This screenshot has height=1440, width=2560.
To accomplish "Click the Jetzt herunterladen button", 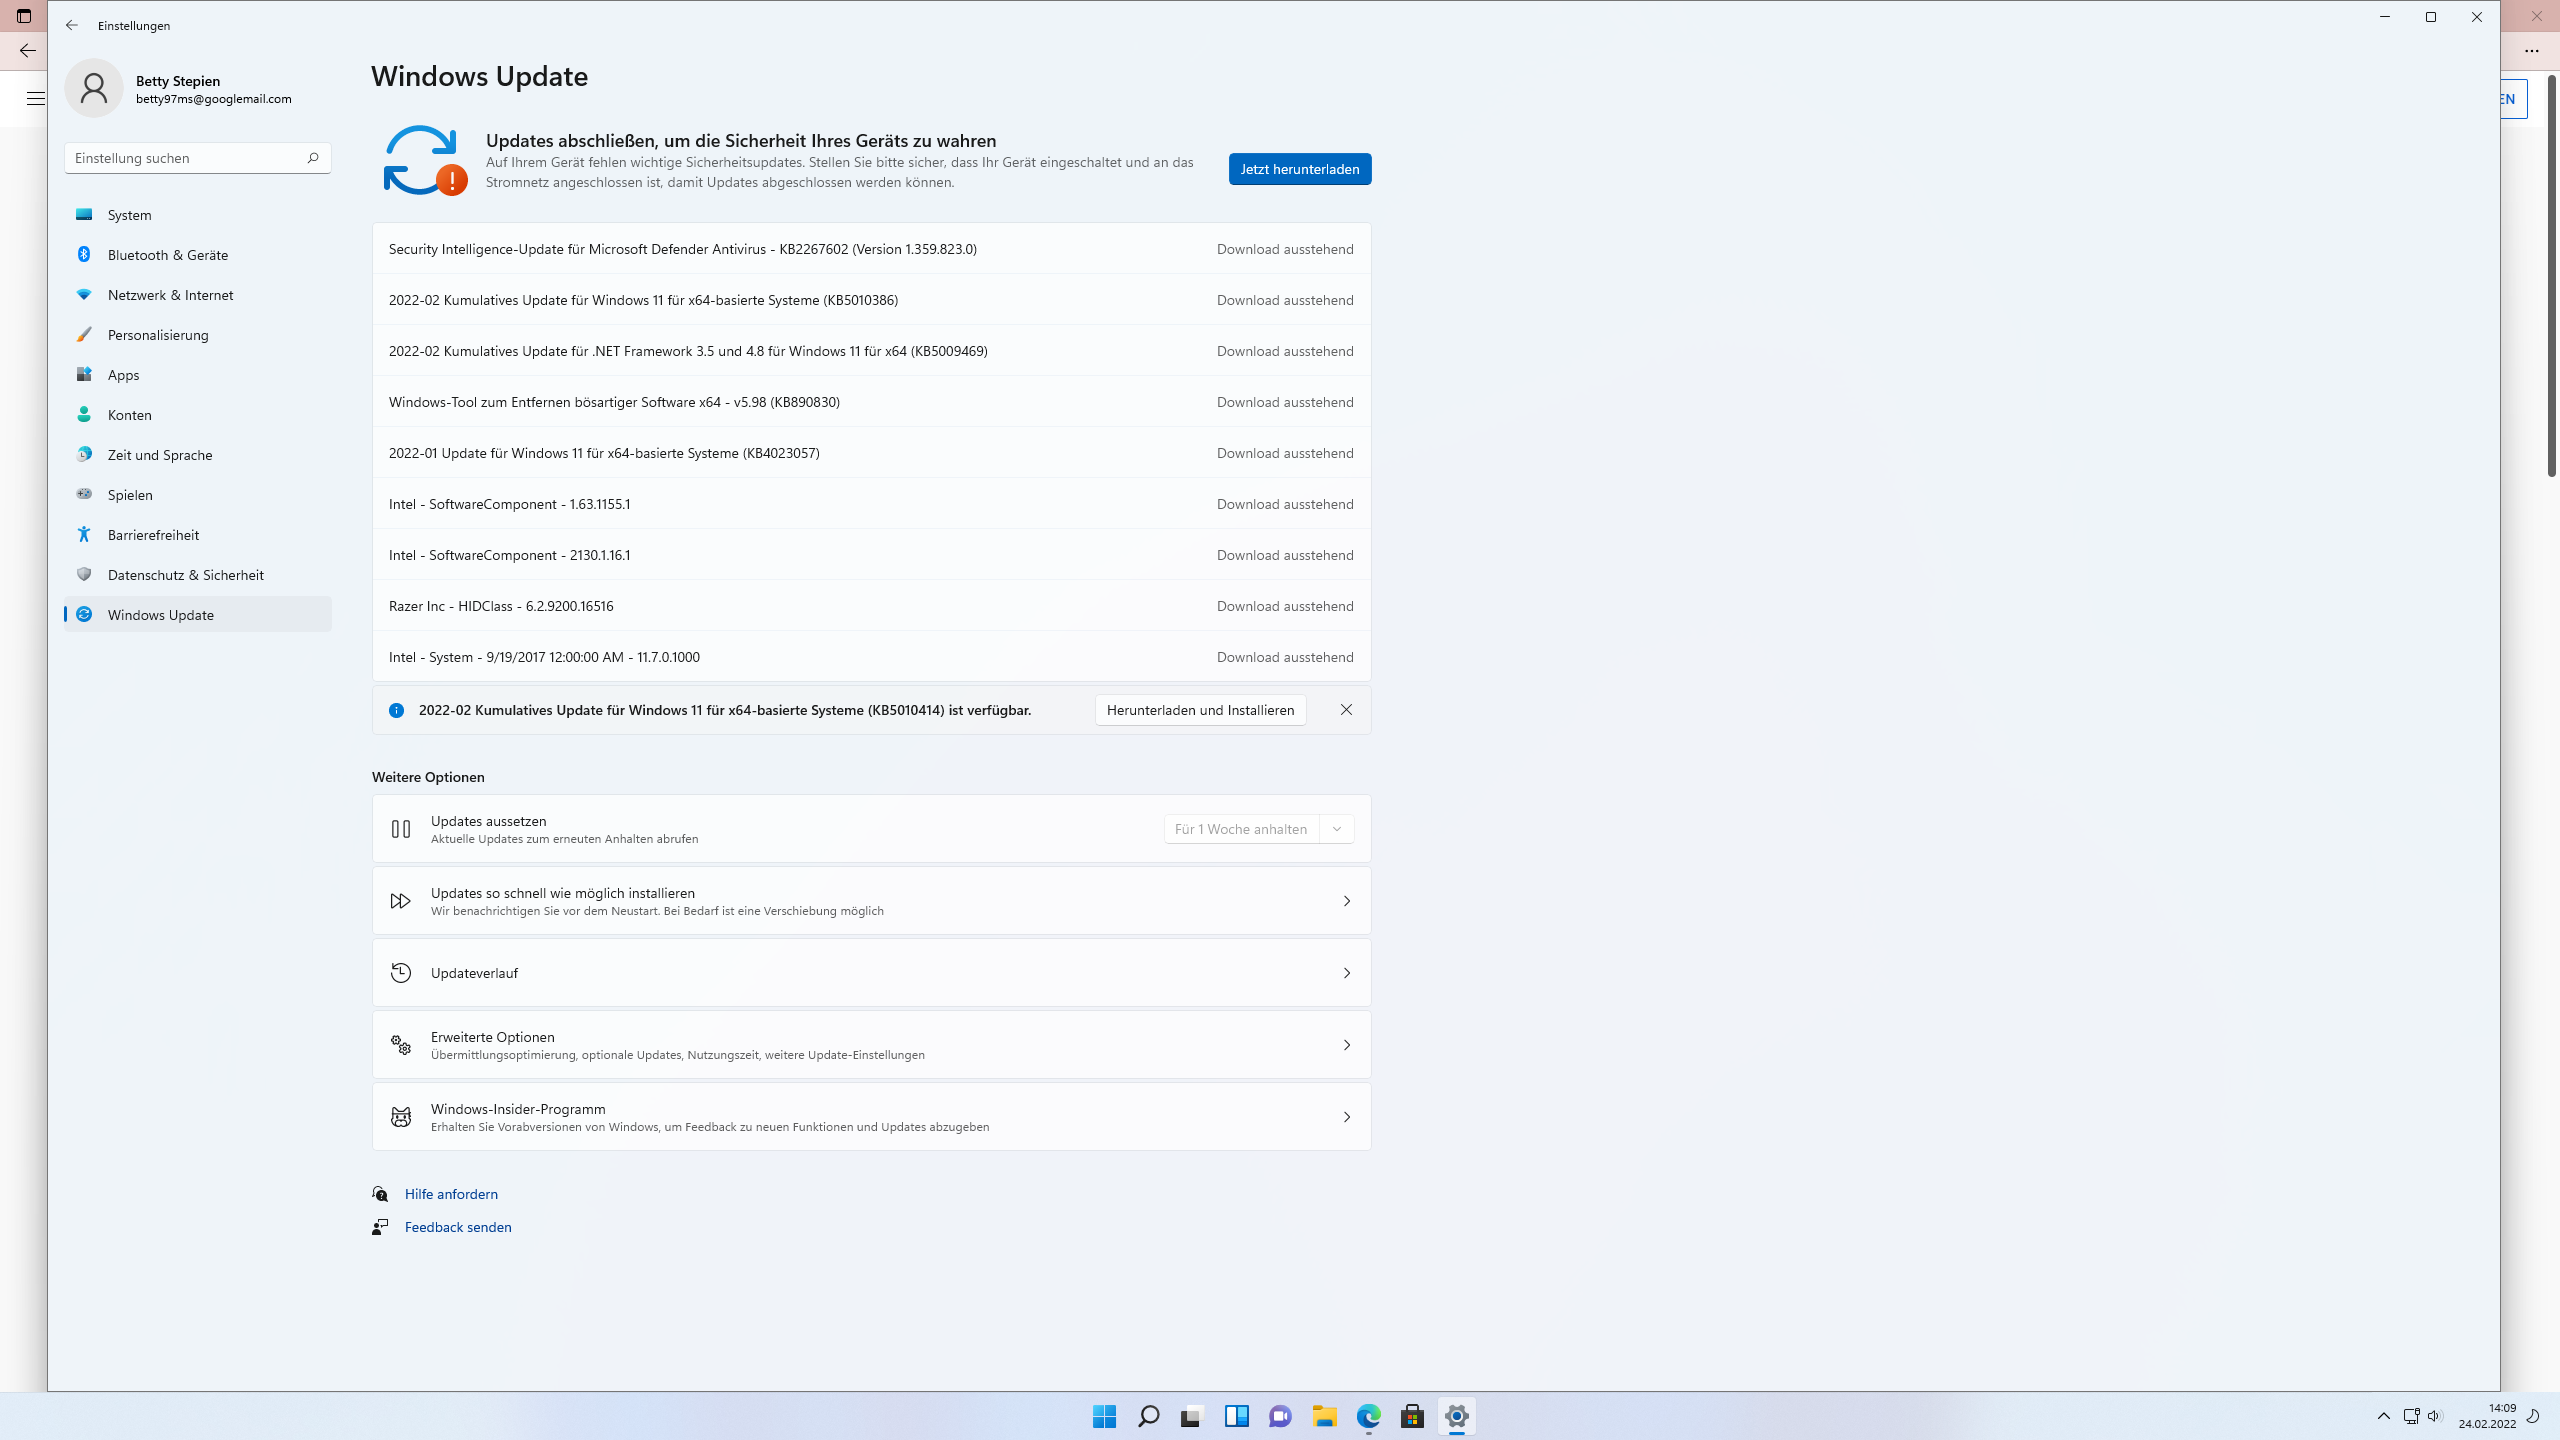I will pos(1299,169).
